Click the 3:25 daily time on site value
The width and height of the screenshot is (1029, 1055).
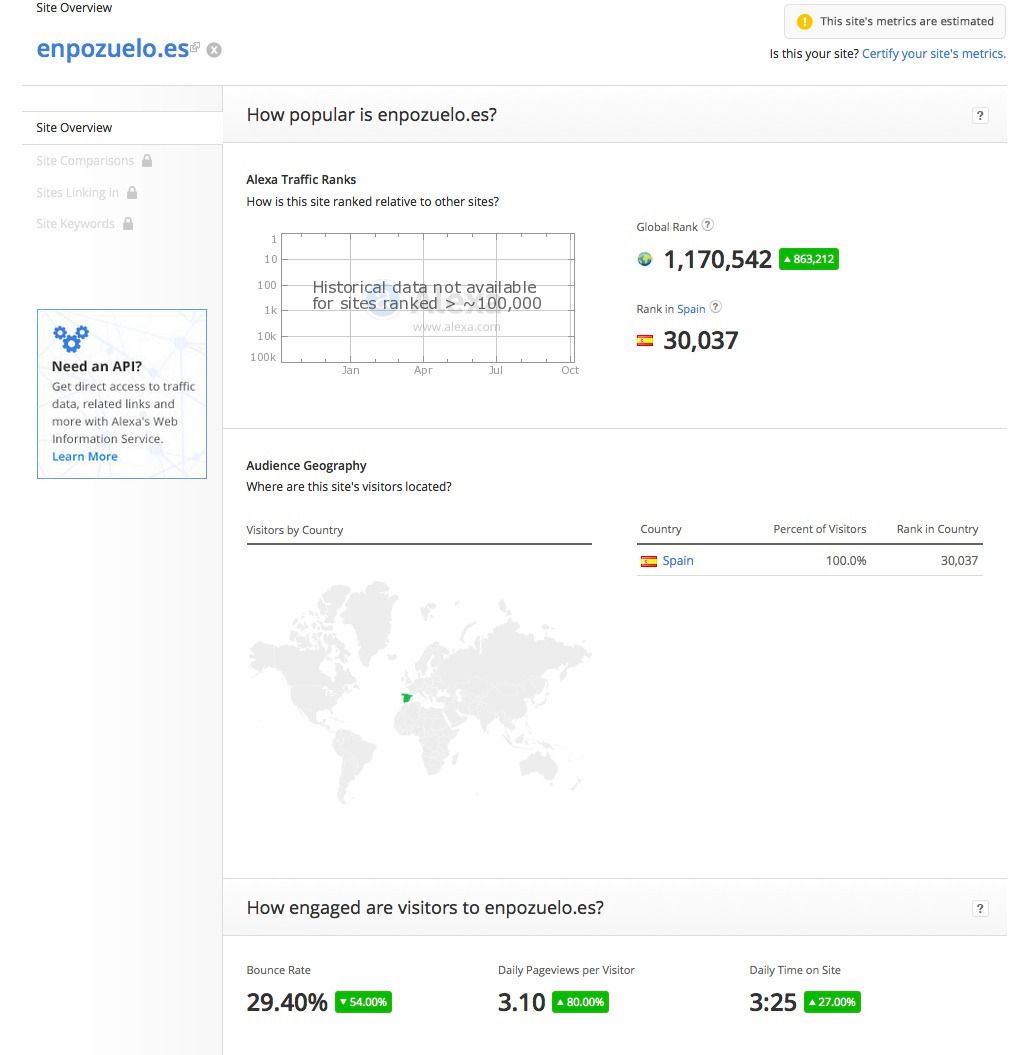[x=773, y=1002]
